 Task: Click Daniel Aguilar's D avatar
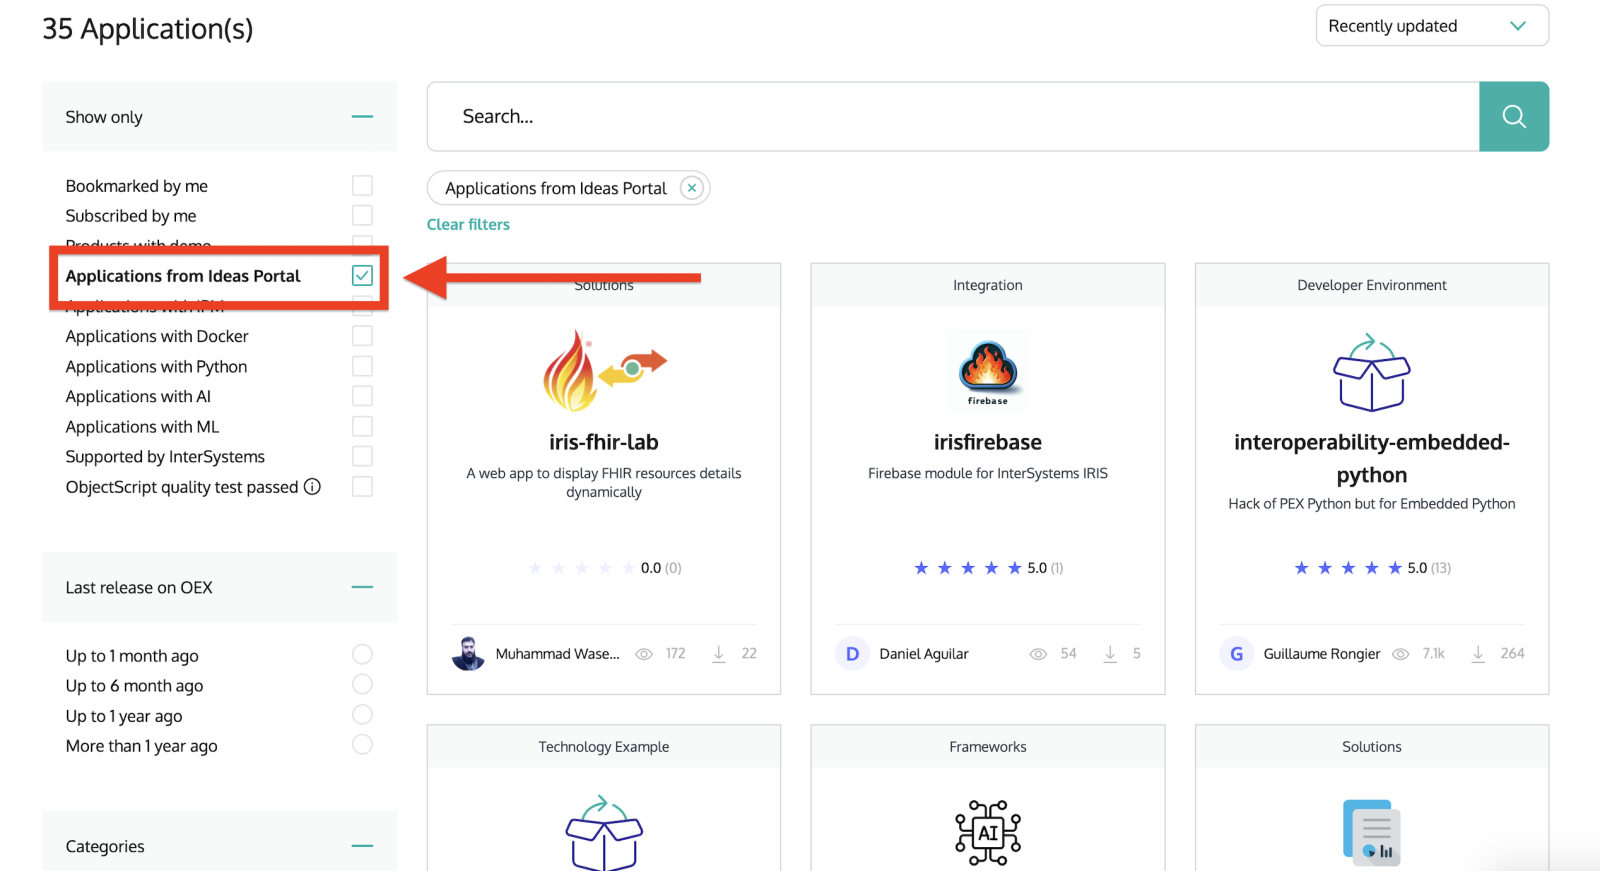click(852, 653)
